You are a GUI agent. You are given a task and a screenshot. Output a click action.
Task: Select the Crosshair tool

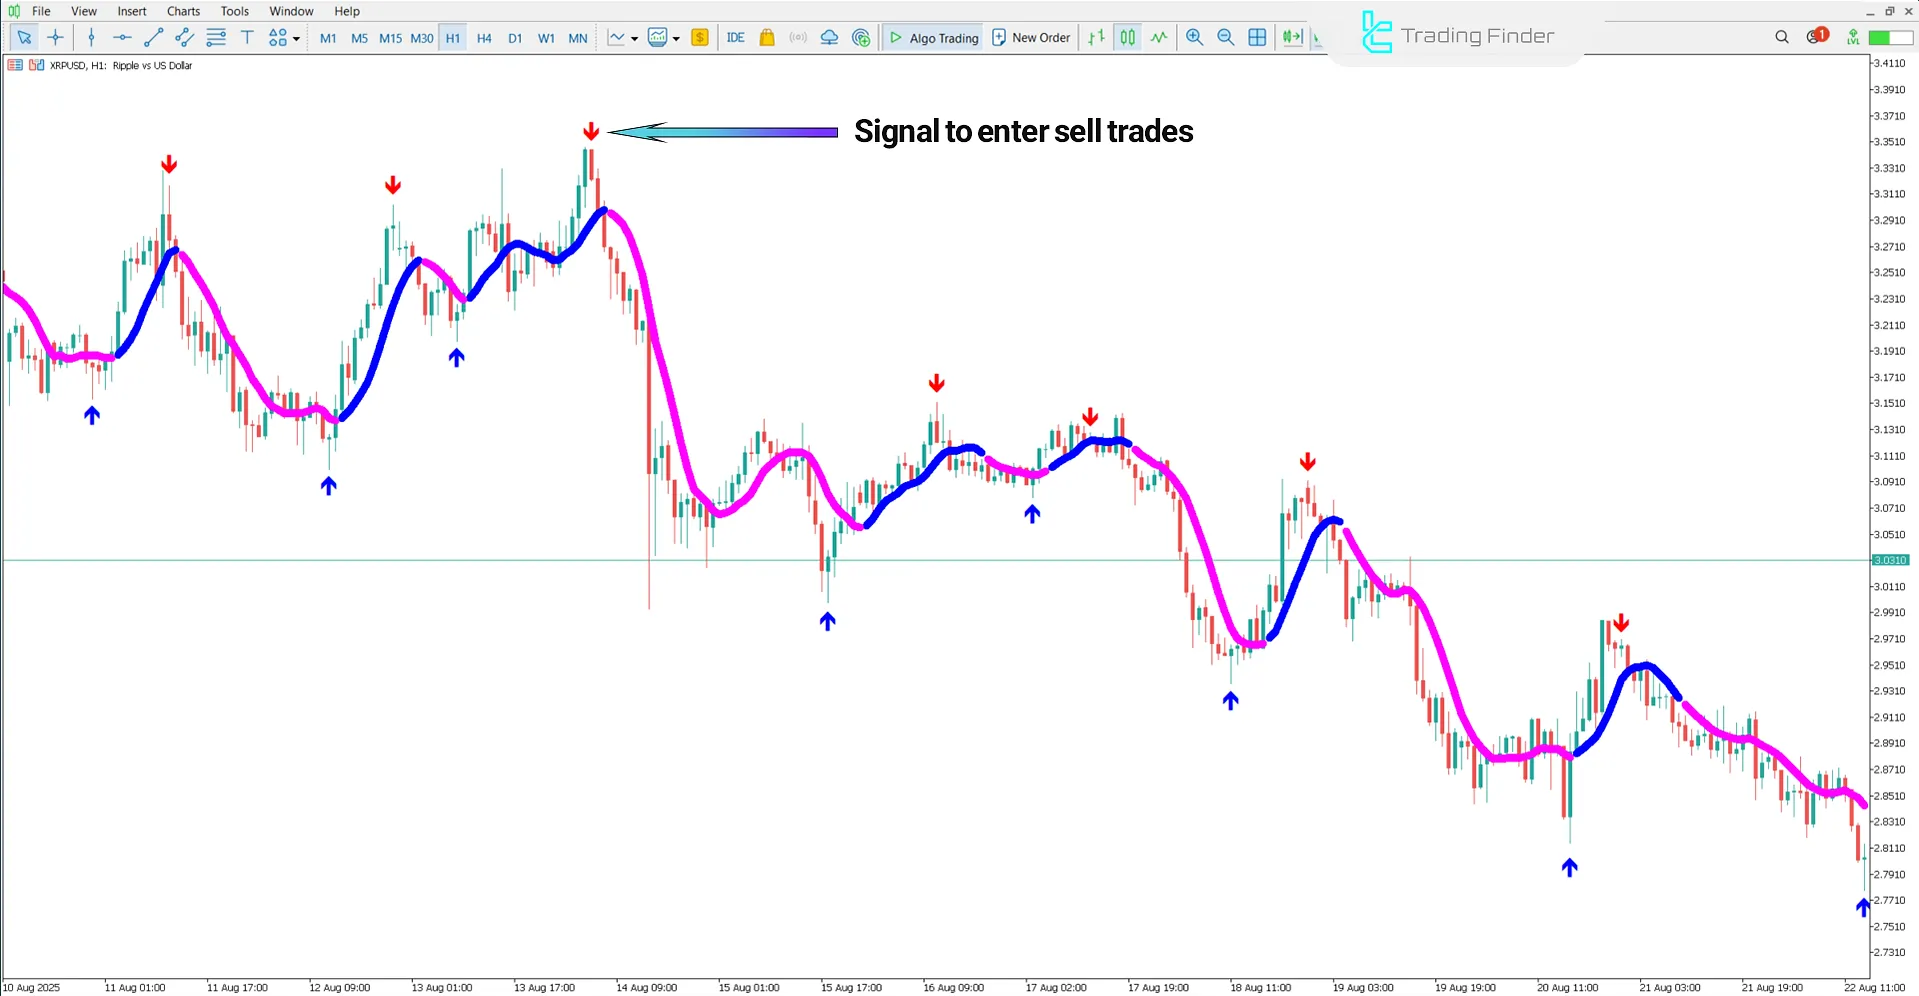click(56, 37)
